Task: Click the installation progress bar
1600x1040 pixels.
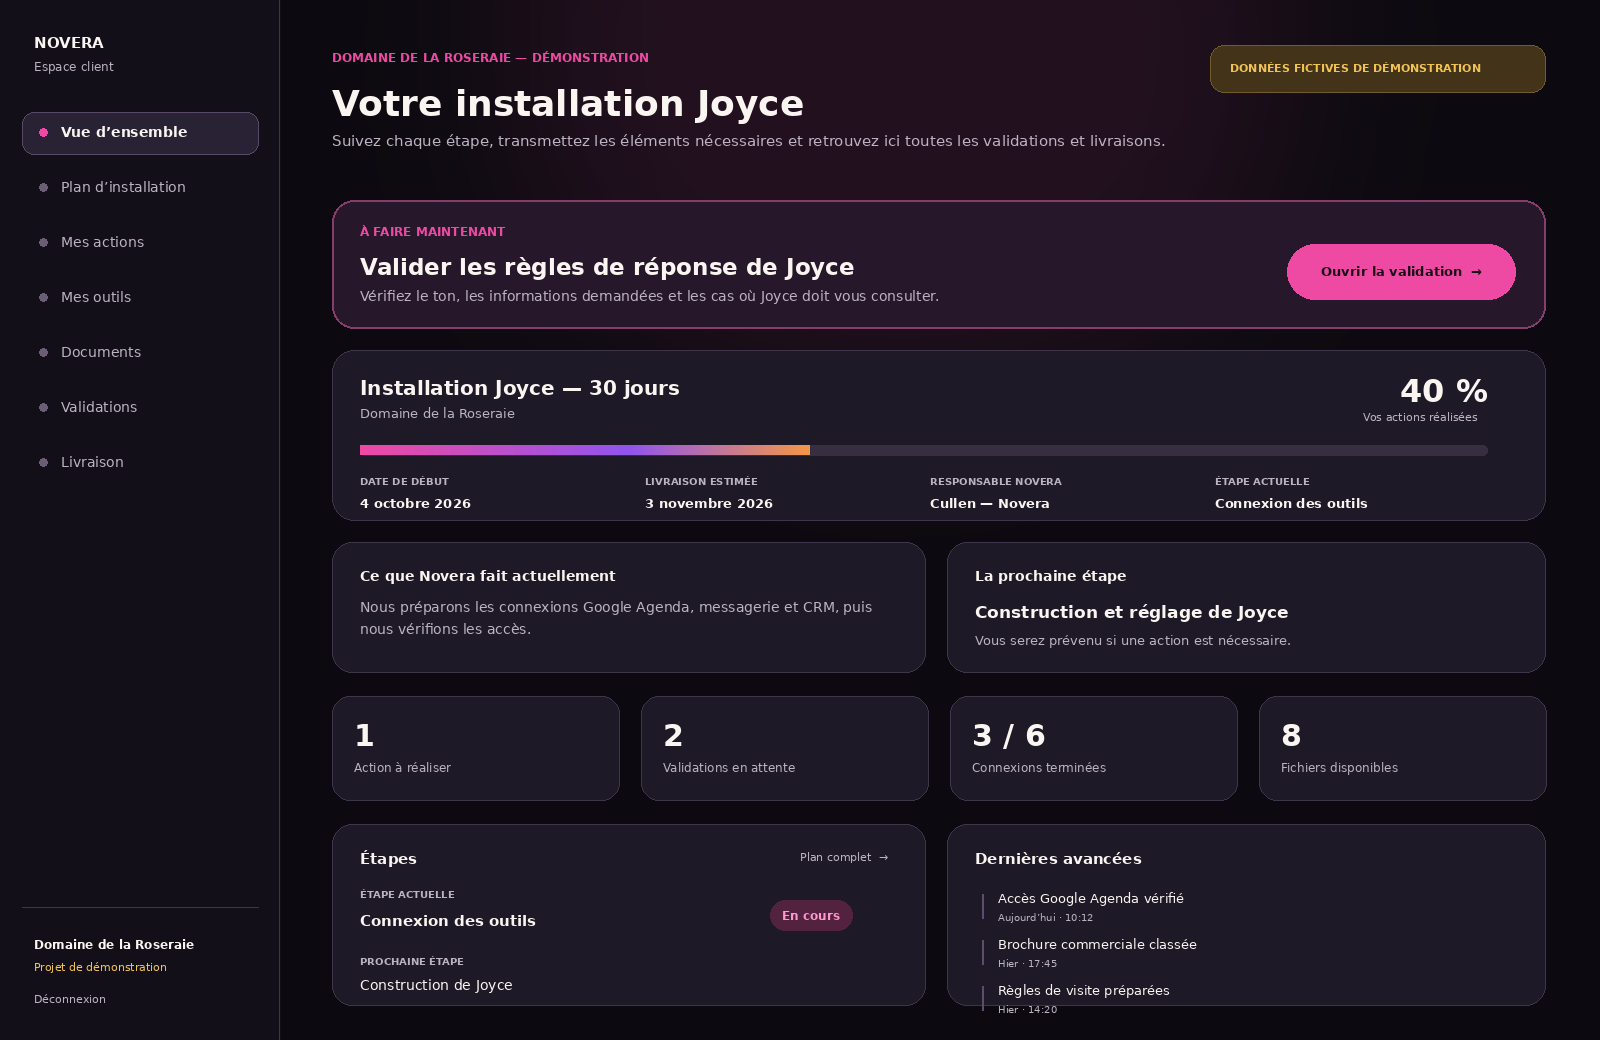Action: pyautogui.click(x=924, y=450)
